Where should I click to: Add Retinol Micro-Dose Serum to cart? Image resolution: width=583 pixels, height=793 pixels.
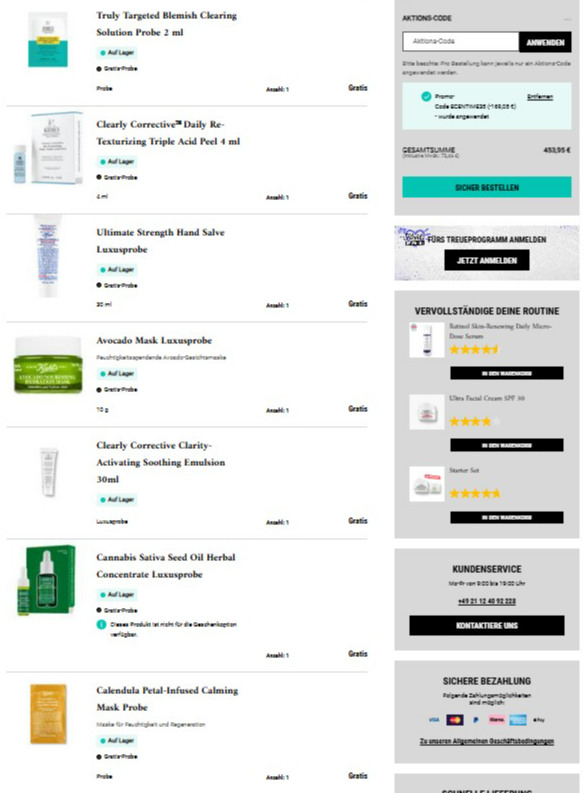[507, 373]
